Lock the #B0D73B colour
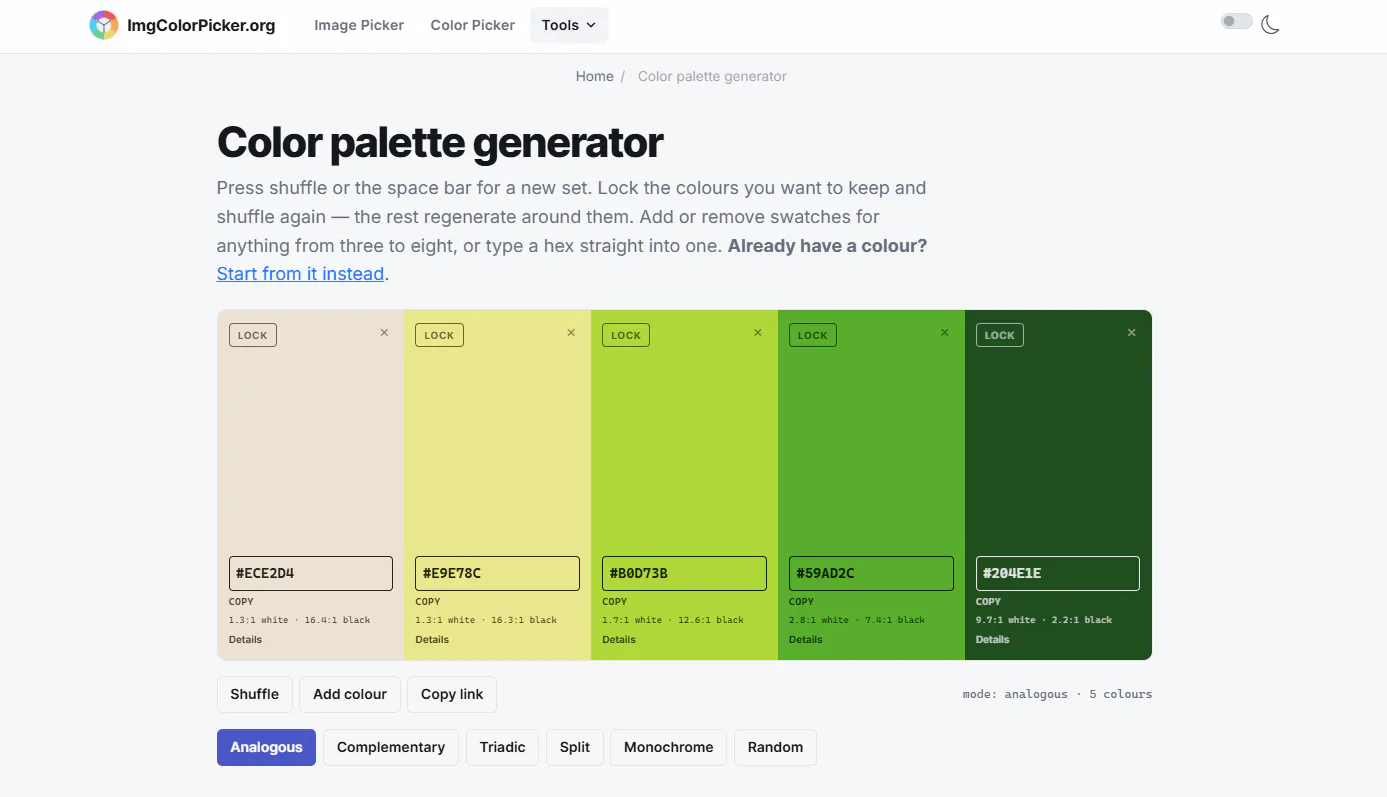Viewport: 1387px width, 797px height. [x=626, y=335]
